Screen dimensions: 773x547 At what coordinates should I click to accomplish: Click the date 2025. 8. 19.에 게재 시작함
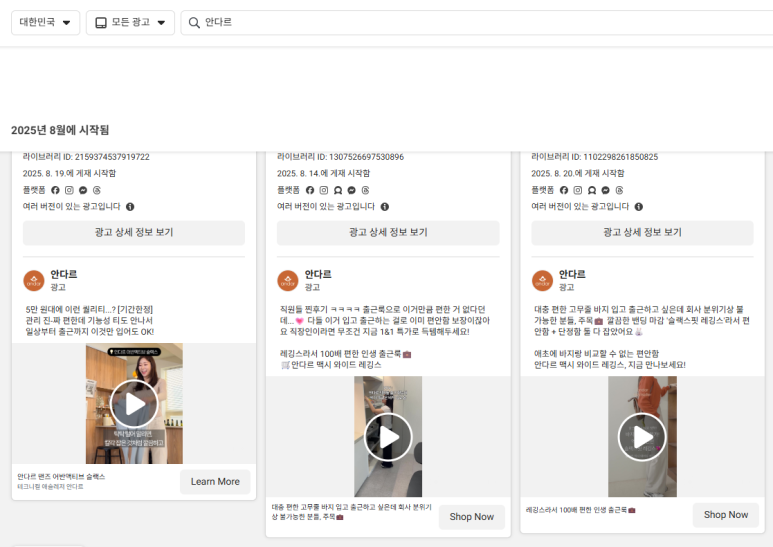tap(70, 173)
